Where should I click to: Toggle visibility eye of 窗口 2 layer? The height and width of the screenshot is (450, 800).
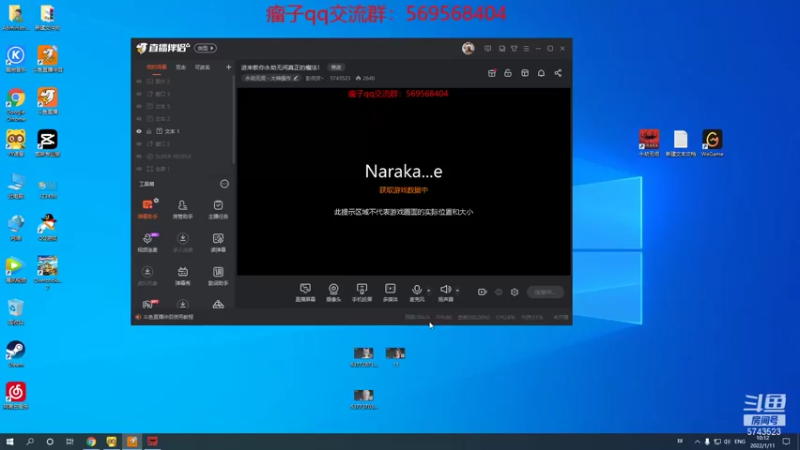pos(139,144)
